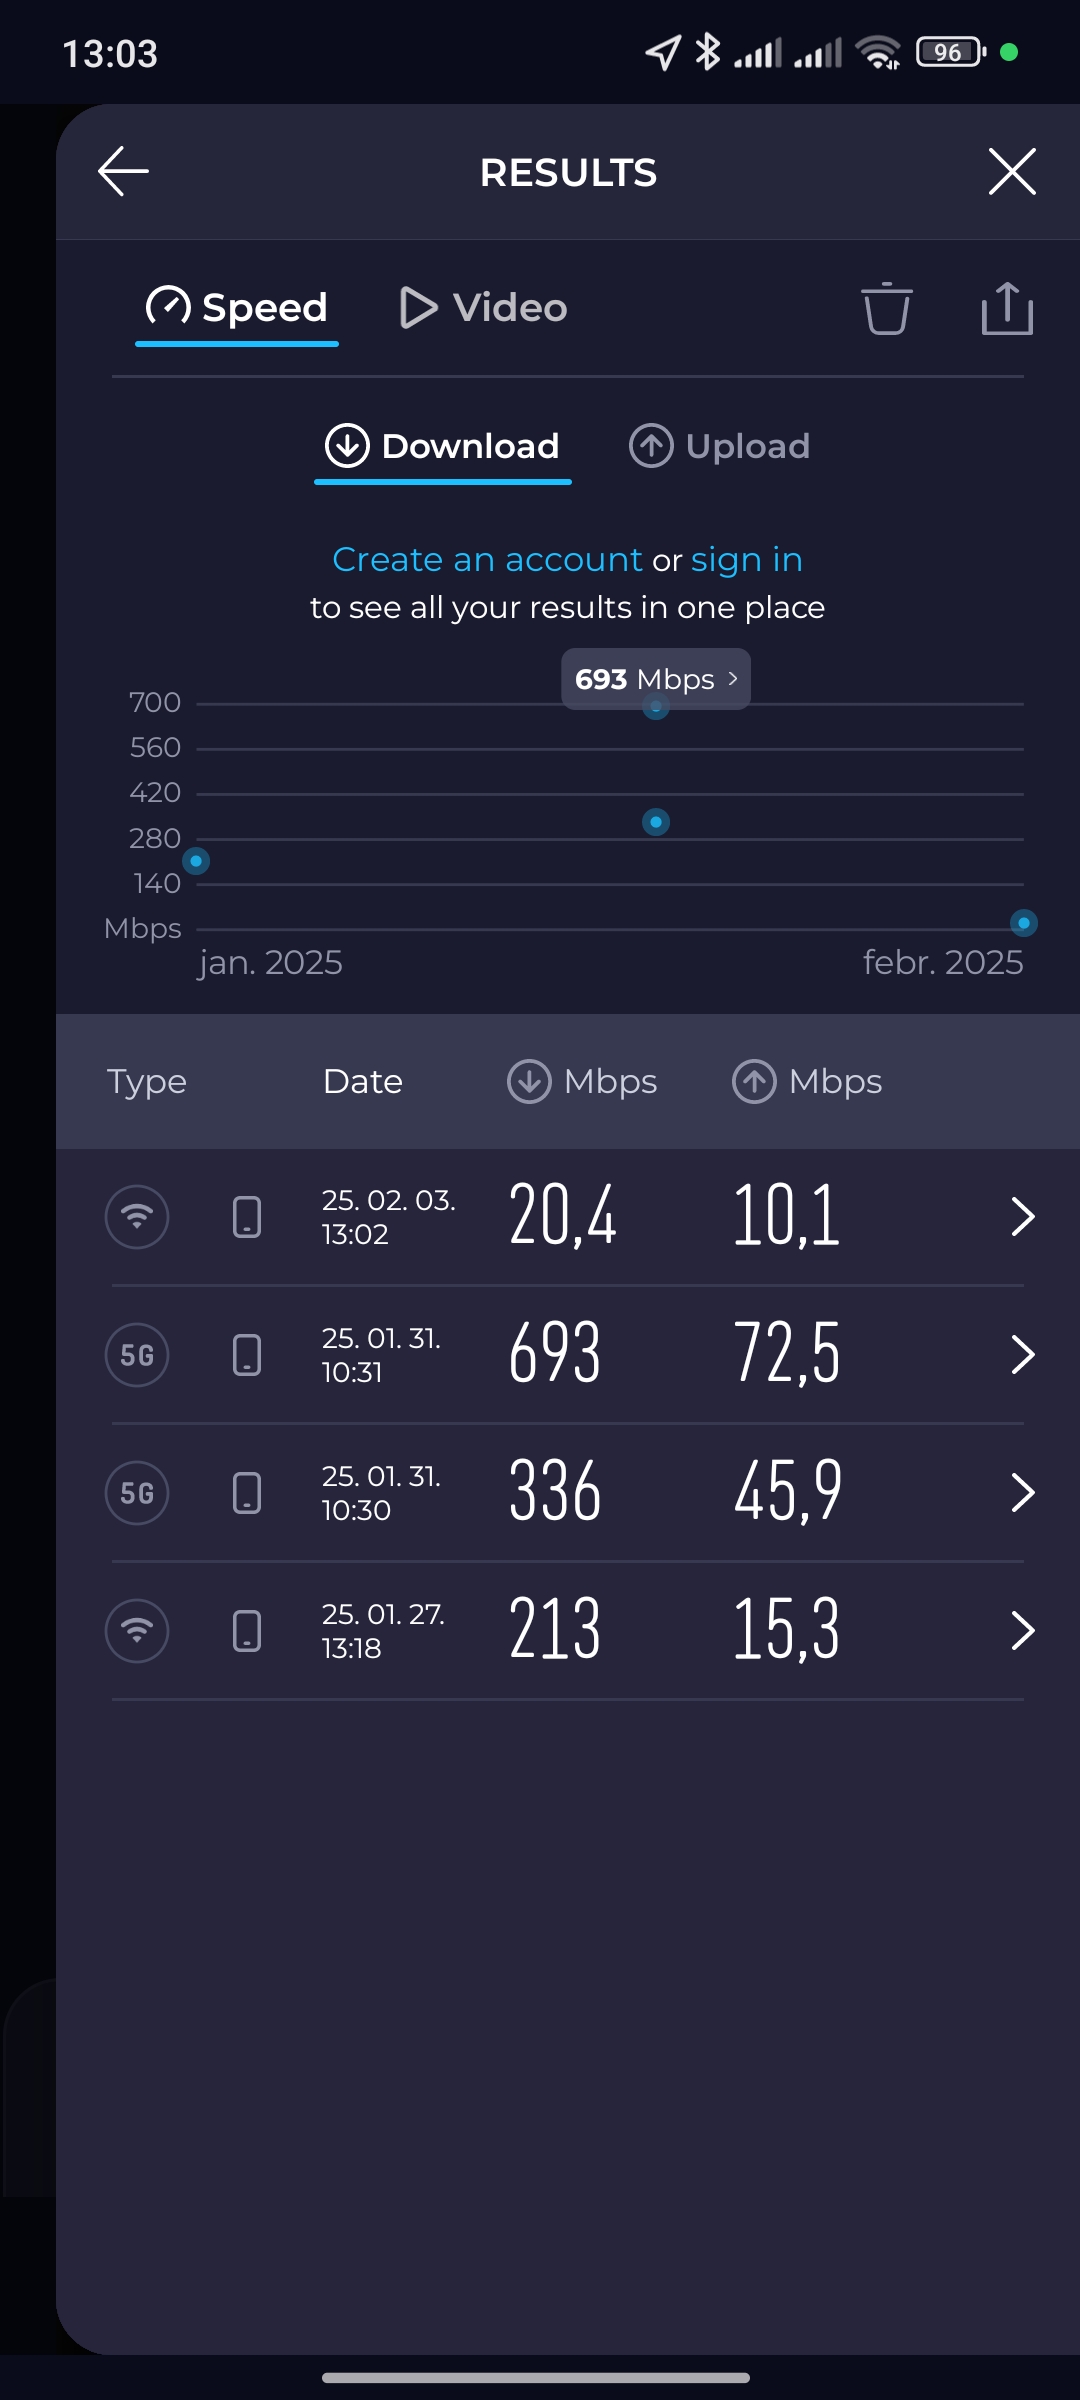Open chevron for the 693 Mbps result
This screenshot has height=2400, width=1080.
[x=1022, y=1355]
